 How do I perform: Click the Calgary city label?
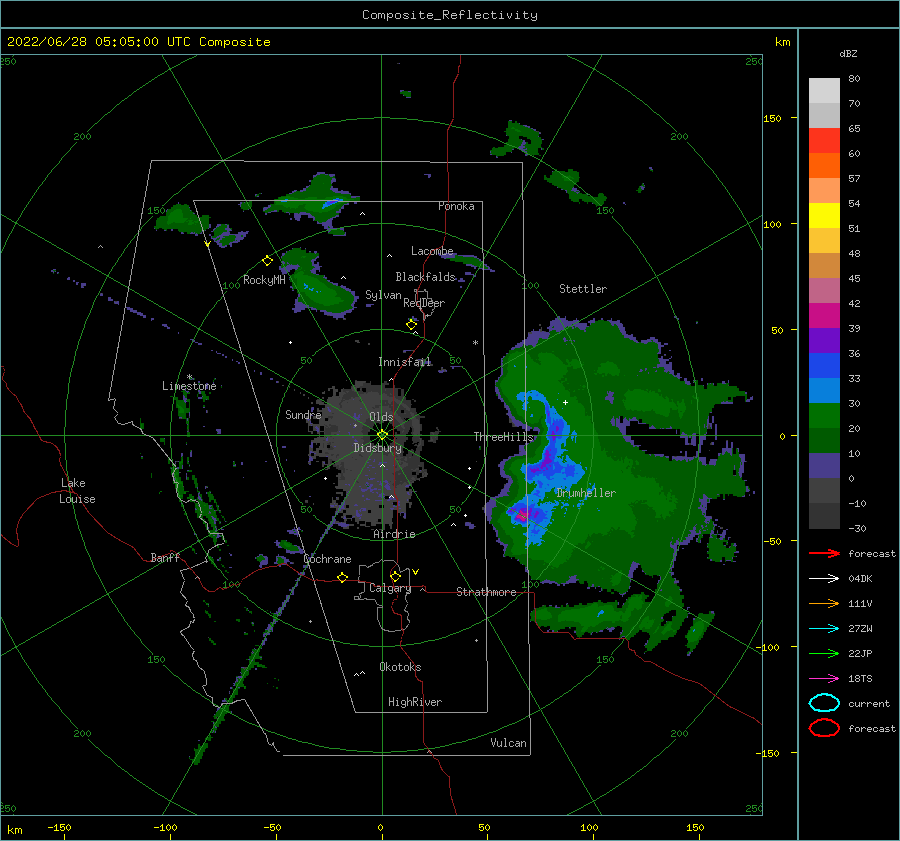coord(390,588)
